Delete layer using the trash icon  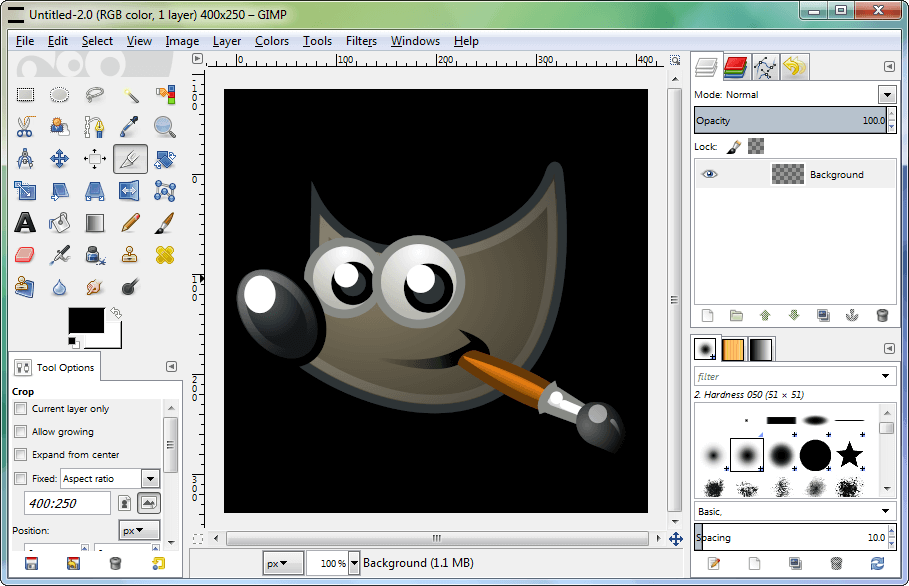(x=882, y=315)
